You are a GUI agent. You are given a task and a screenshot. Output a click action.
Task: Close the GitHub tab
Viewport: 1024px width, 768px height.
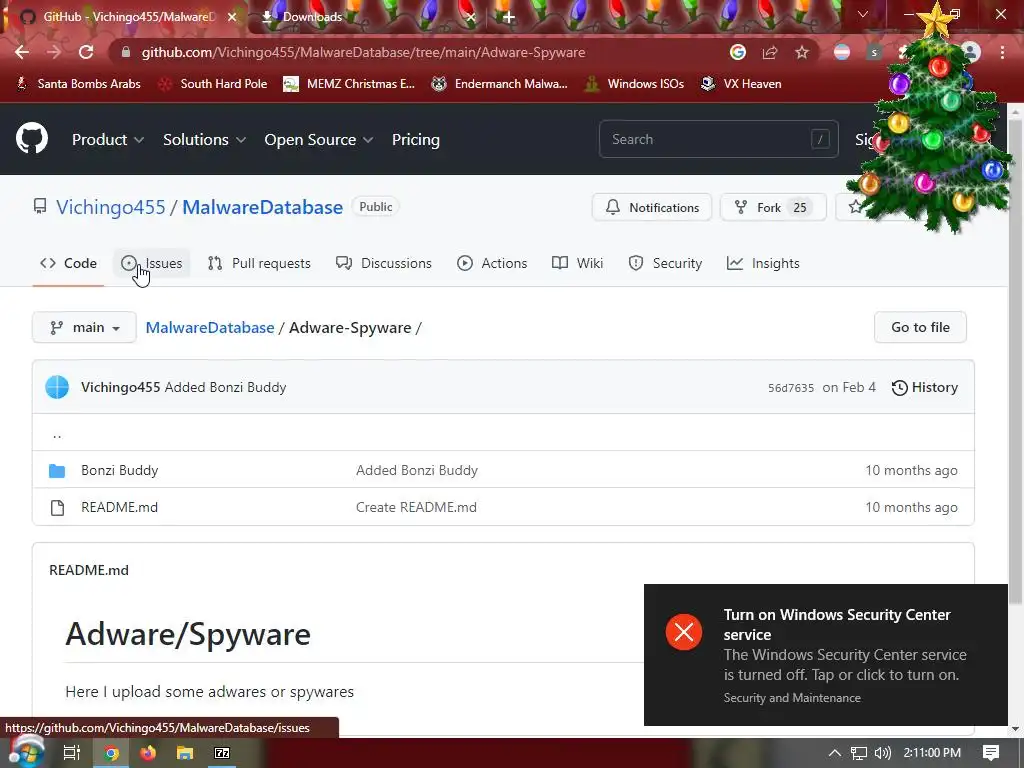232,17
